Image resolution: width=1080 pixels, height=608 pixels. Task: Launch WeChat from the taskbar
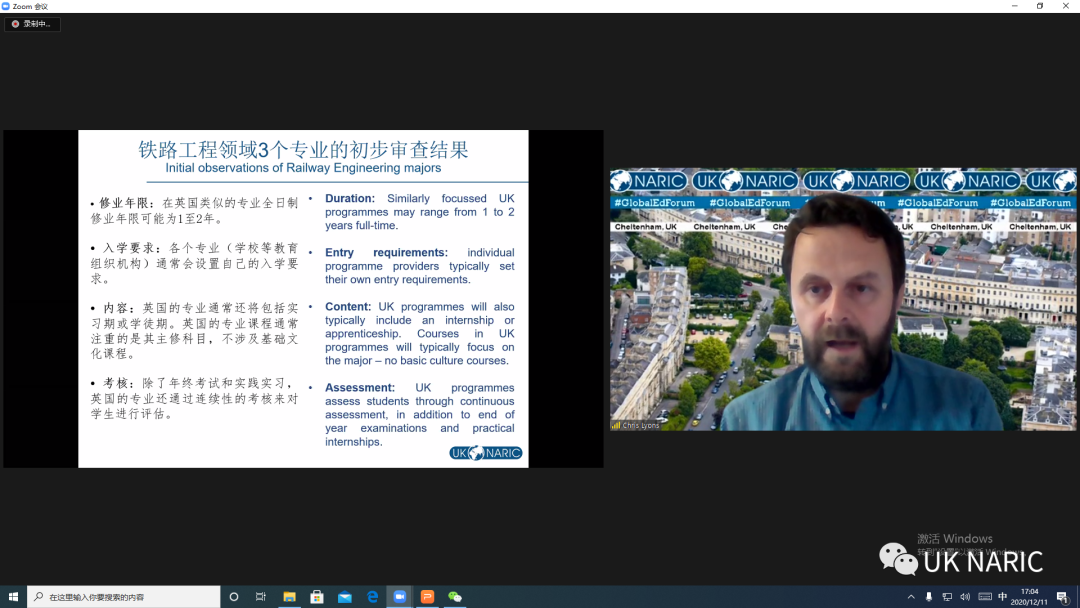455,596
